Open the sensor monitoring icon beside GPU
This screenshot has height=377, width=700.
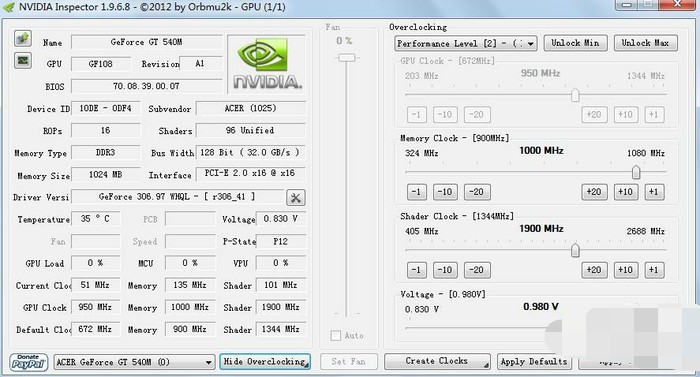[23, 60]
